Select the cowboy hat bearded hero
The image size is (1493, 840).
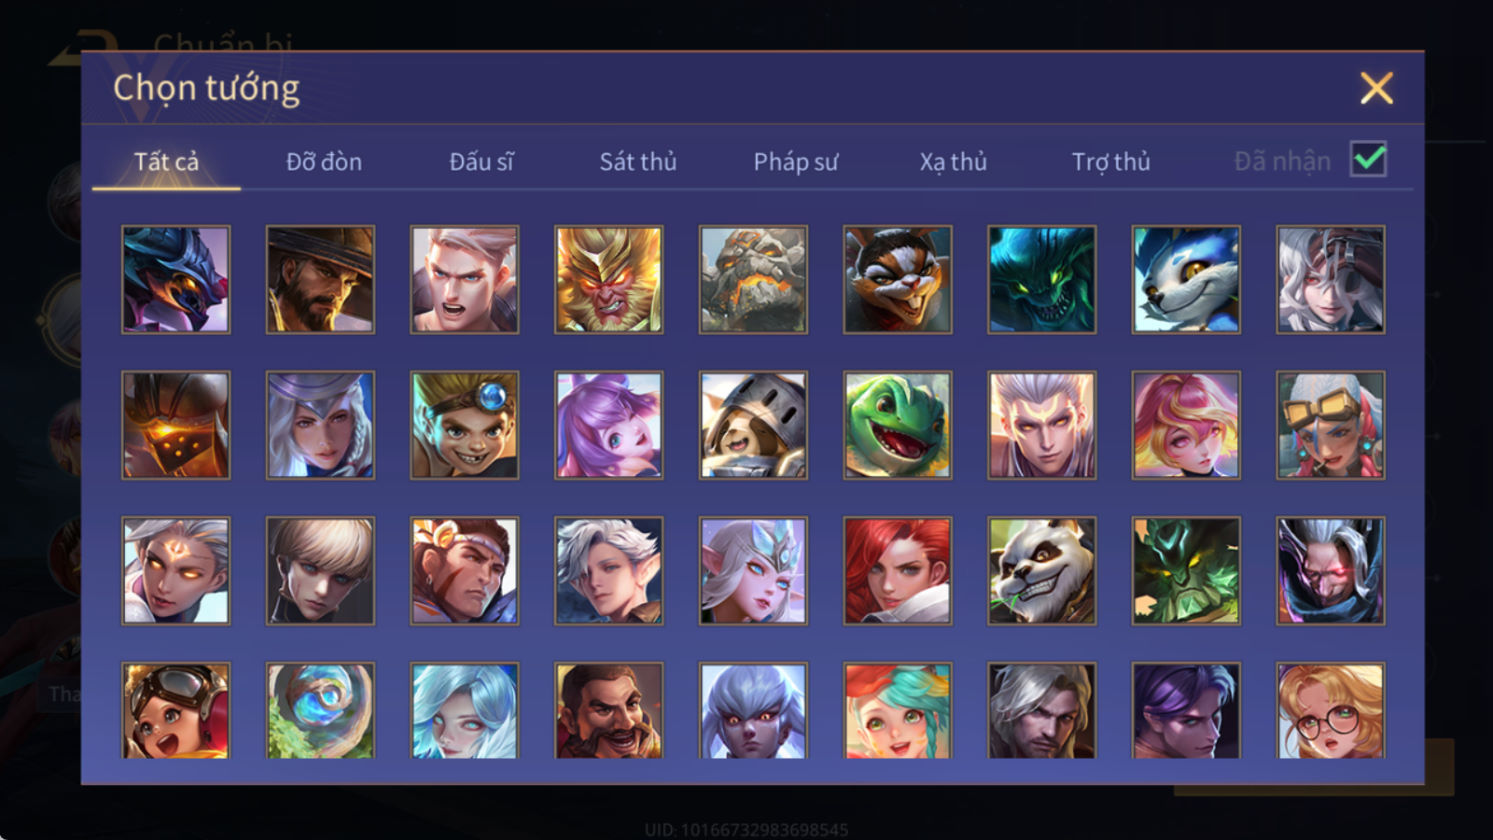[x=320, y=279]
